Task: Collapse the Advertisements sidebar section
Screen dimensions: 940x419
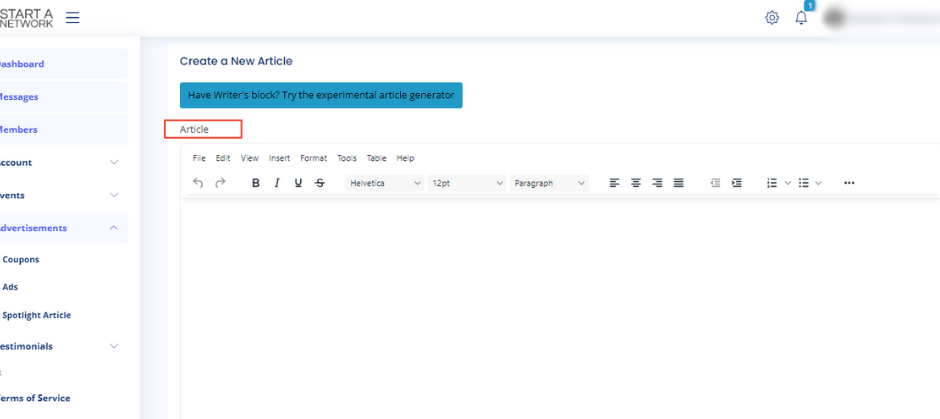Action: point(113,228)
